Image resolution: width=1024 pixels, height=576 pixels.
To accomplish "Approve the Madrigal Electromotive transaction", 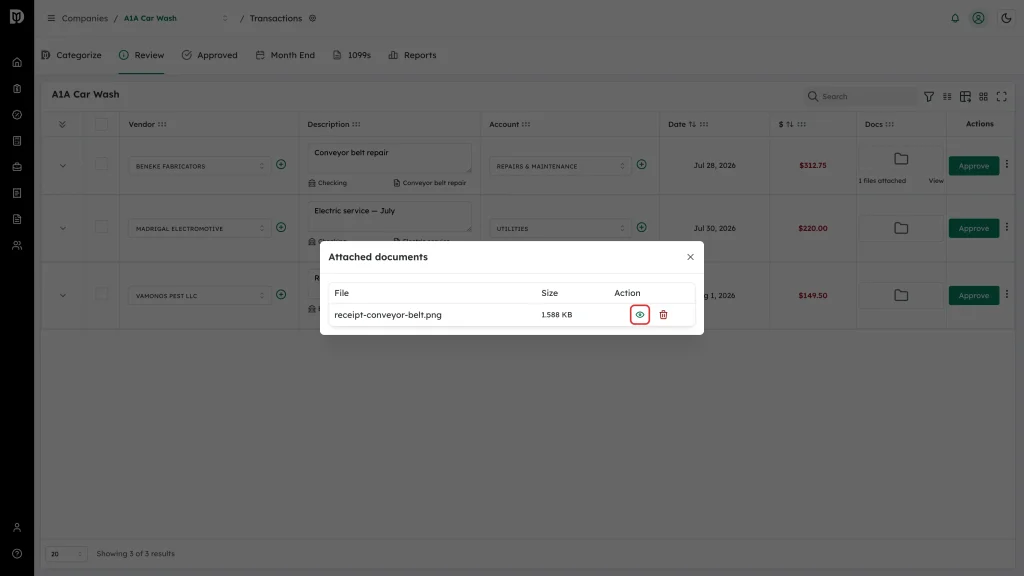I will (x=974, y=229).
